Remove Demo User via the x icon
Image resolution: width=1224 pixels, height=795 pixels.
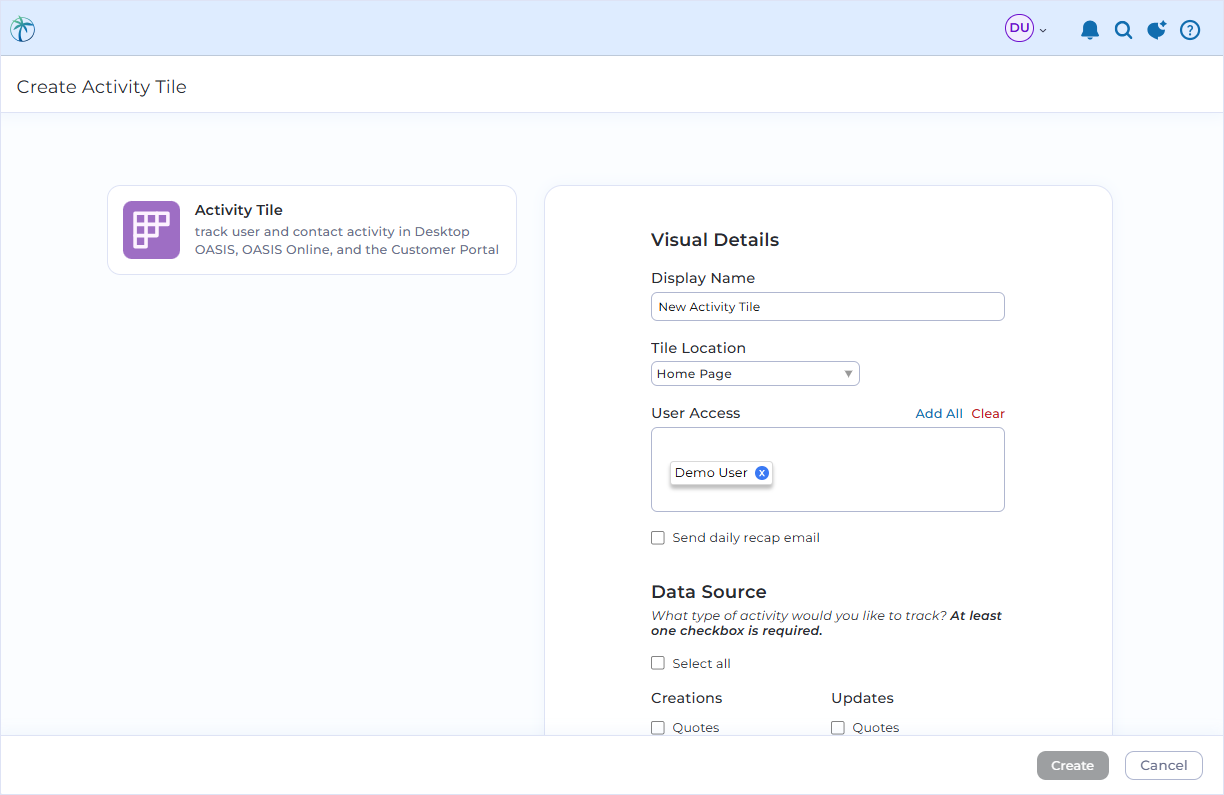point(762,472)
